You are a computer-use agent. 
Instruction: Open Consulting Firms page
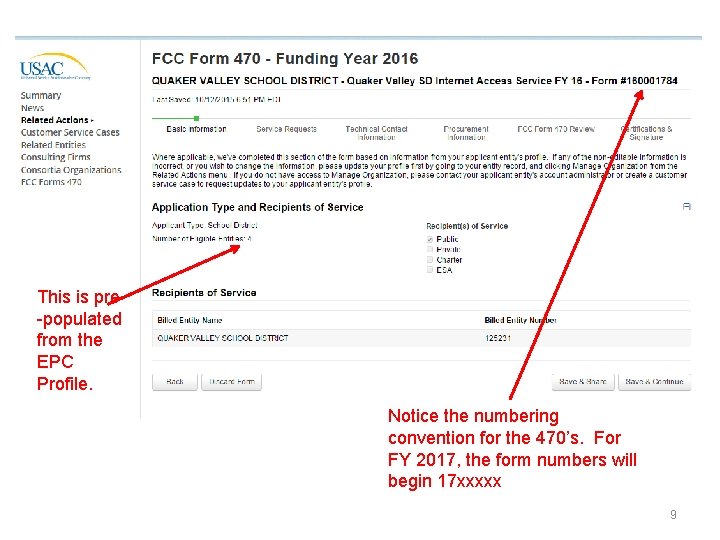56,157
